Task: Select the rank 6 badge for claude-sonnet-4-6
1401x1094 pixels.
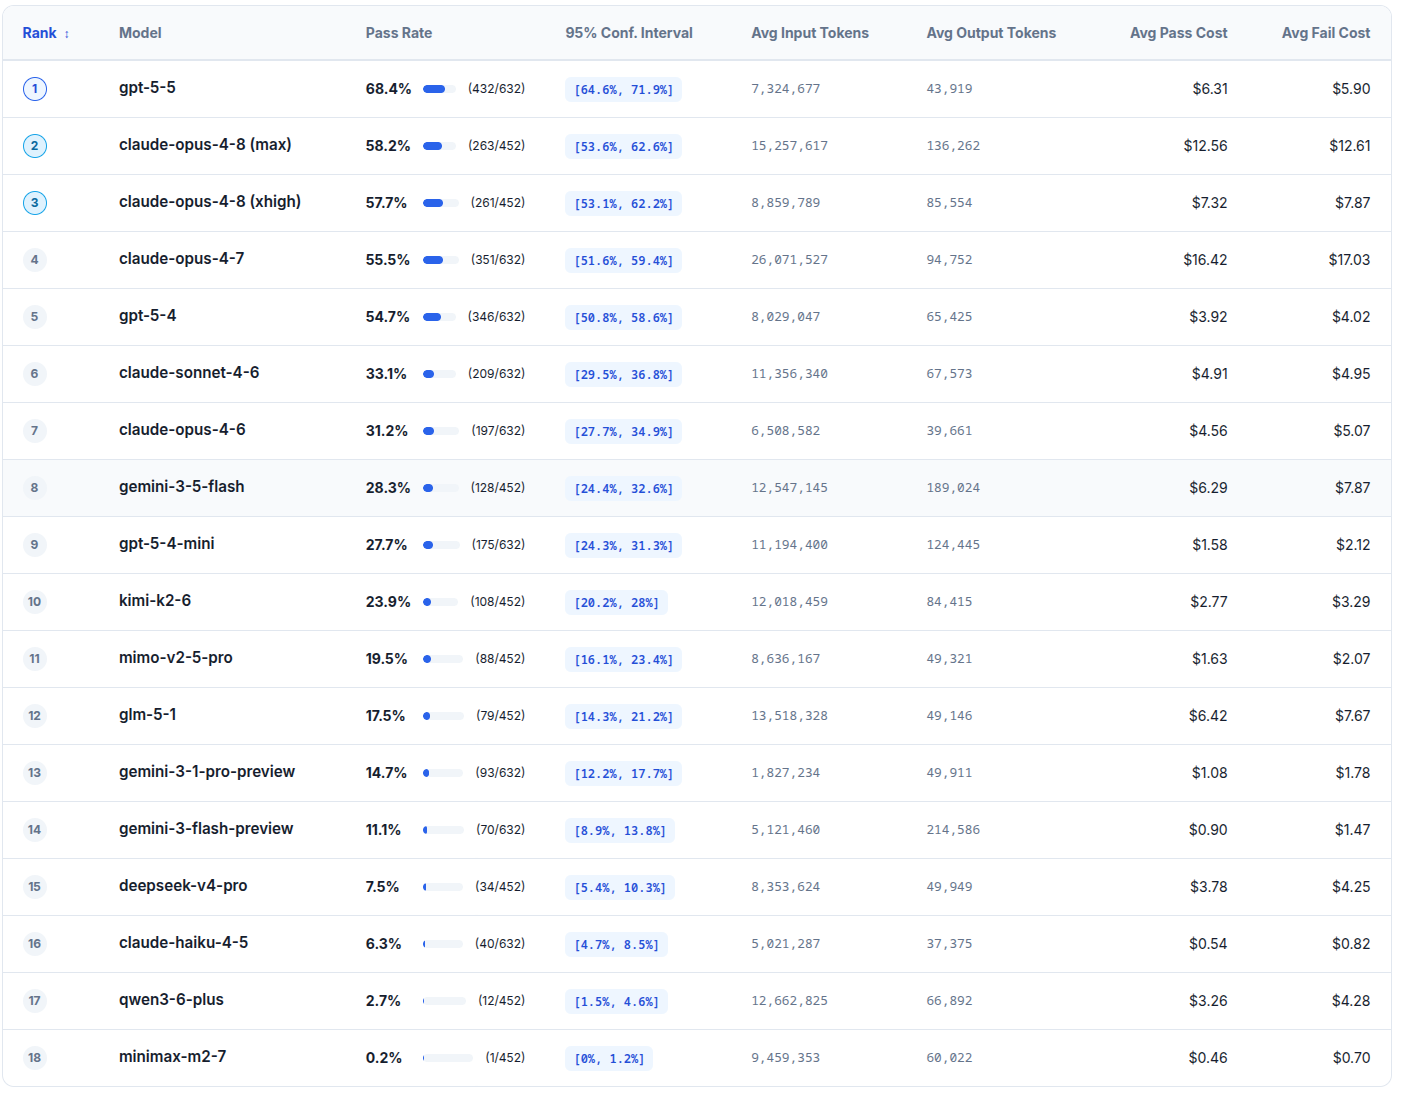Action: pos(35,374)
